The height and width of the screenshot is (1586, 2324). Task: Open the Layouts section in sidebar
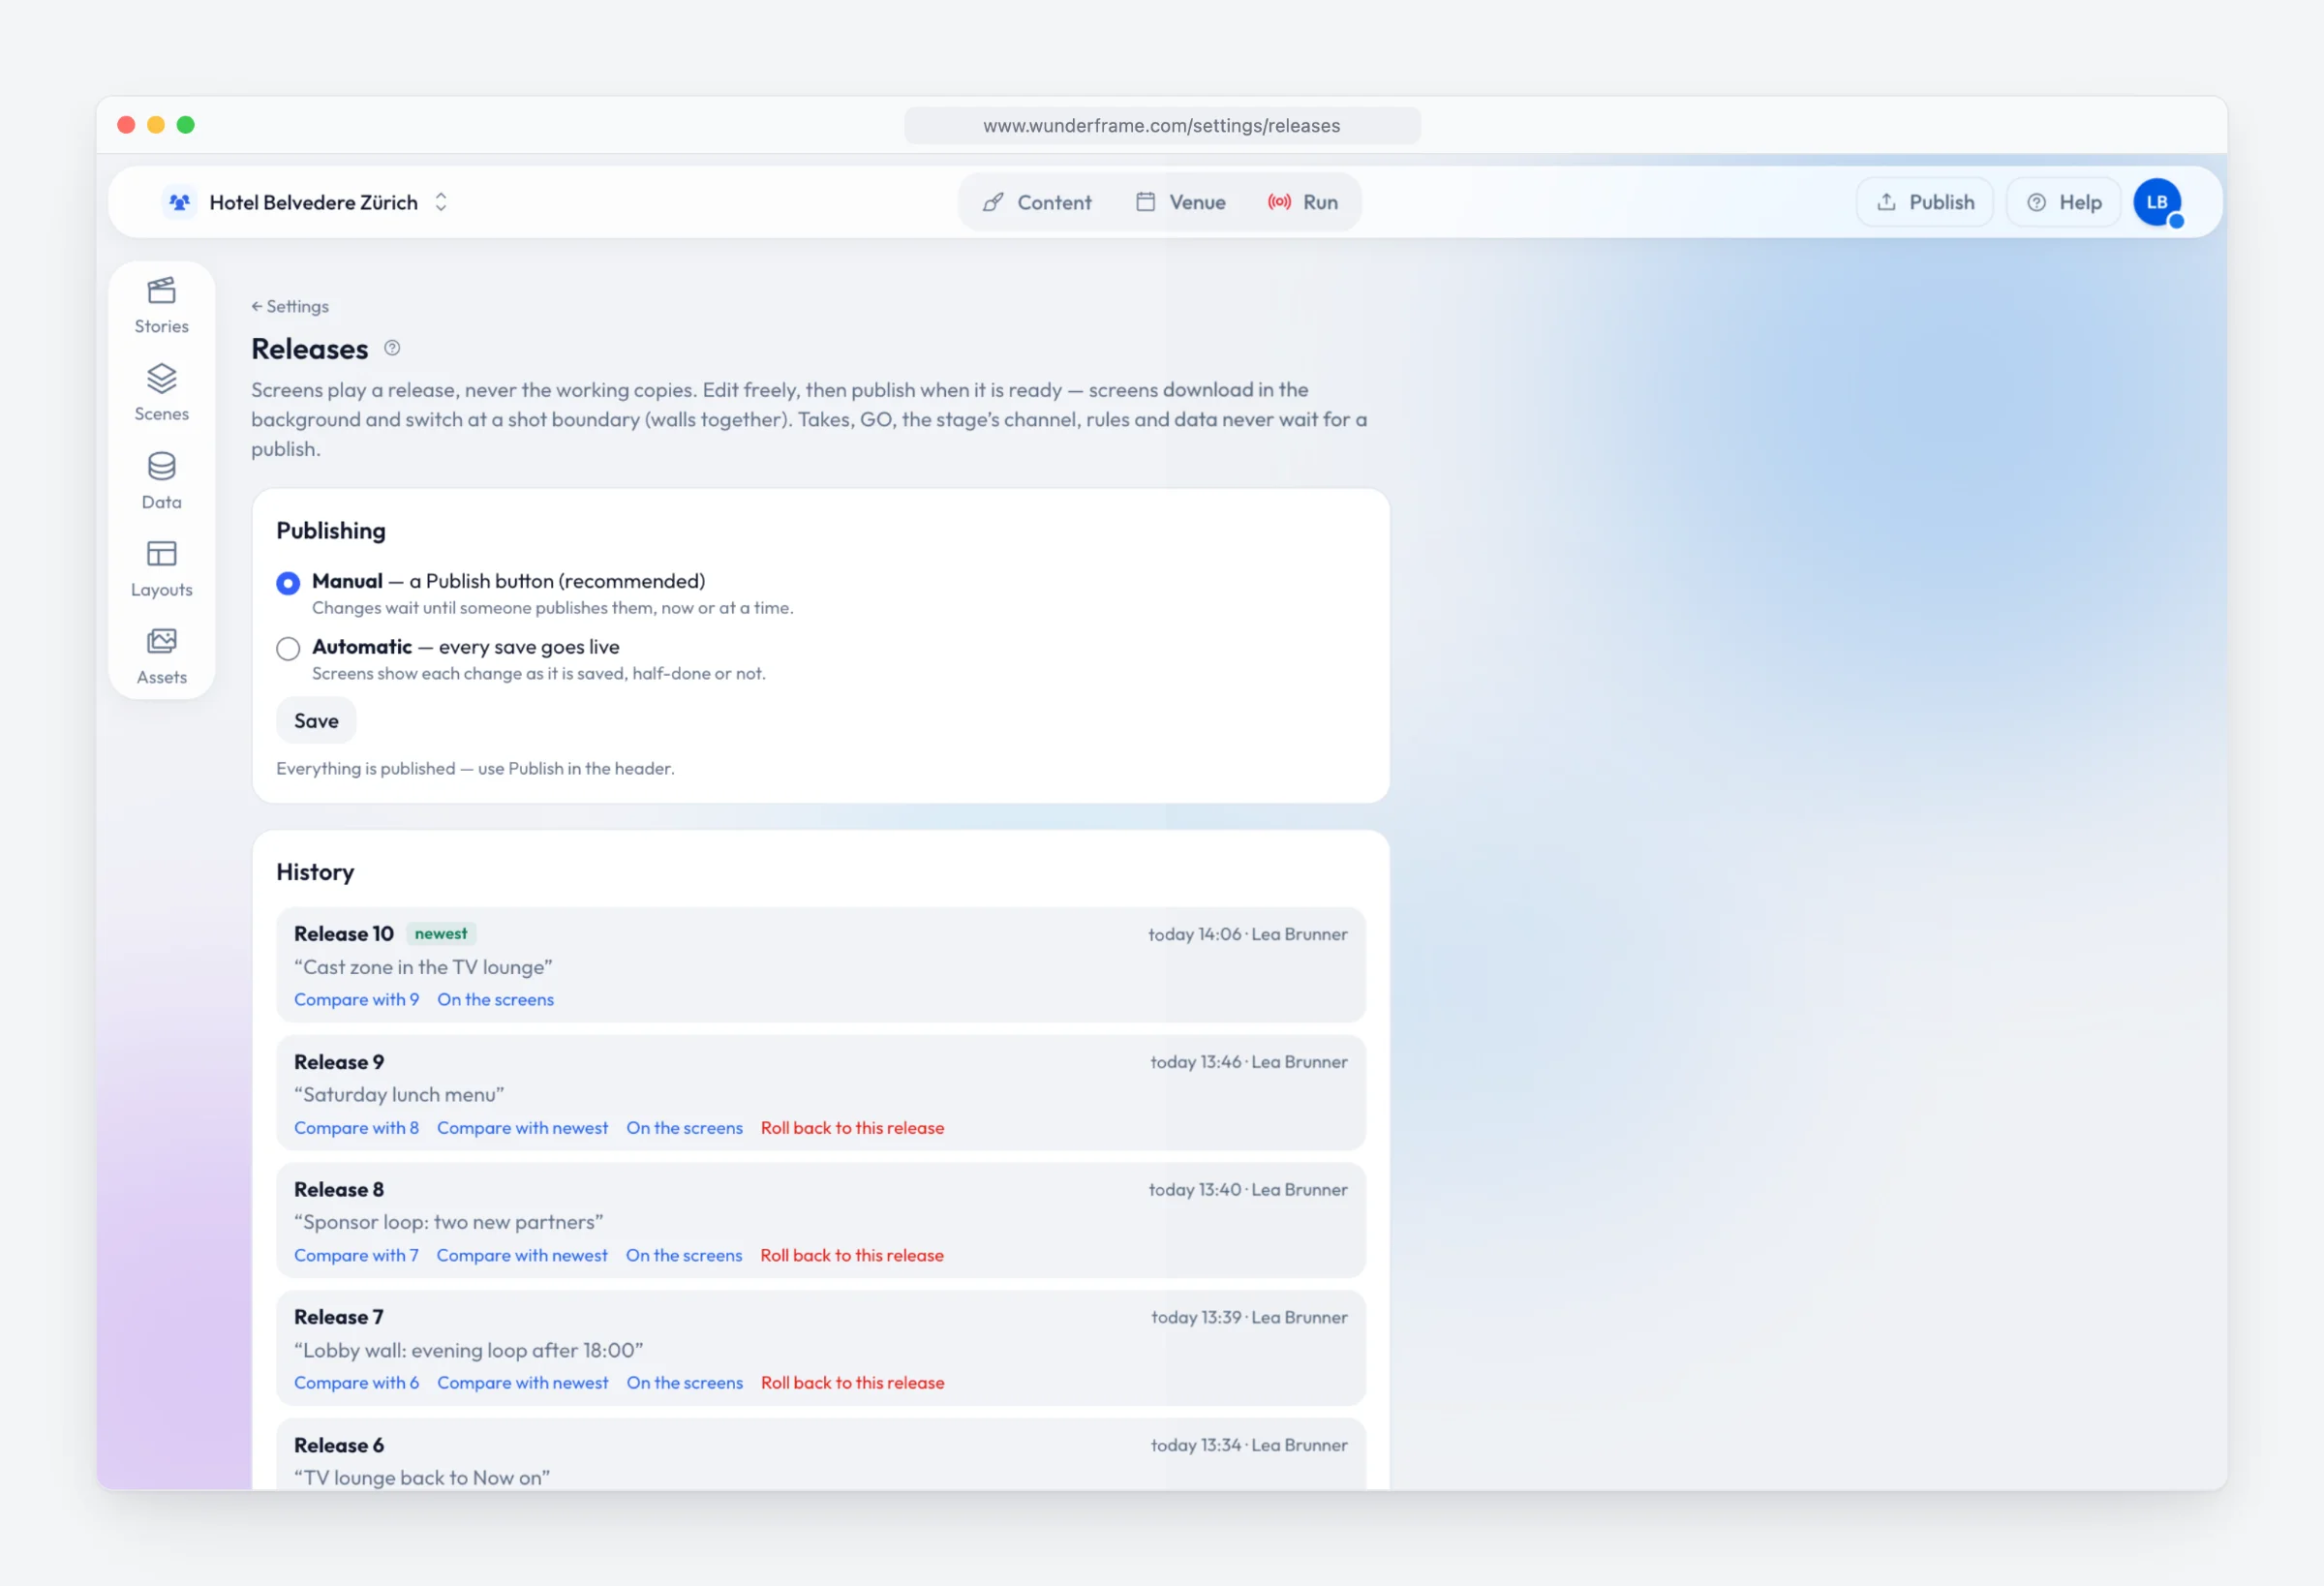click(161, 569)
